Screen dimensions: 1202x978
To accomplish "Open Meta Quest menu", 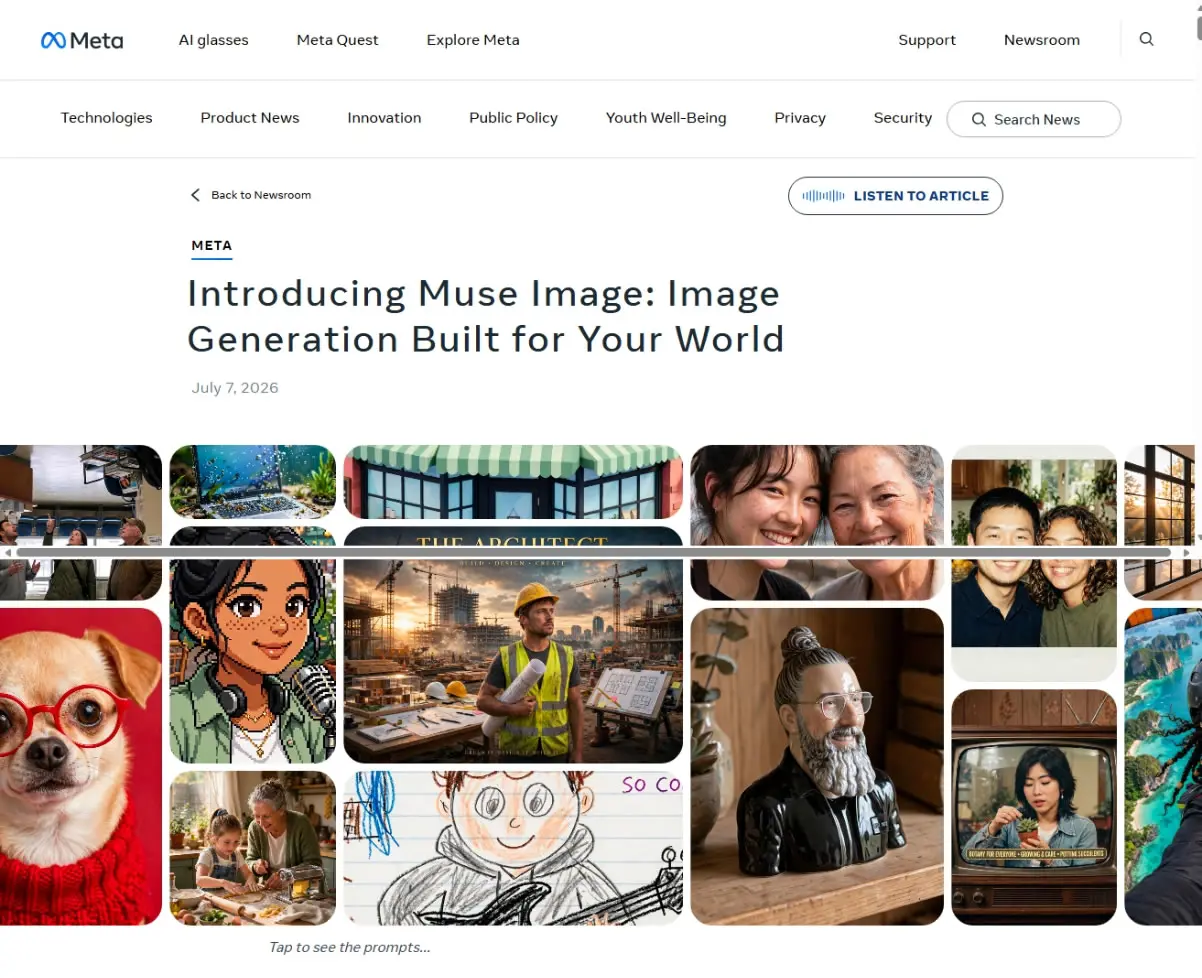I will point(338,40).
